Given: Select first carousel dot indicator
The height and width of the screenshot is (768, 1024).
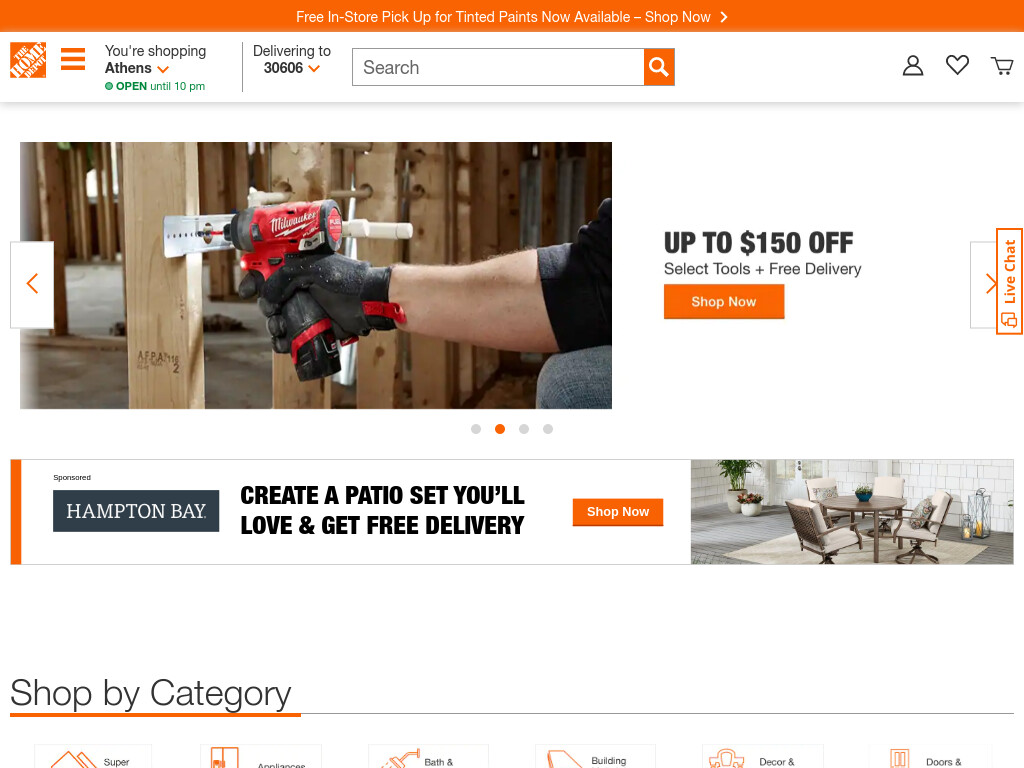Looking at the screenshot, I should pyautogui.click(x=476, y=429).
